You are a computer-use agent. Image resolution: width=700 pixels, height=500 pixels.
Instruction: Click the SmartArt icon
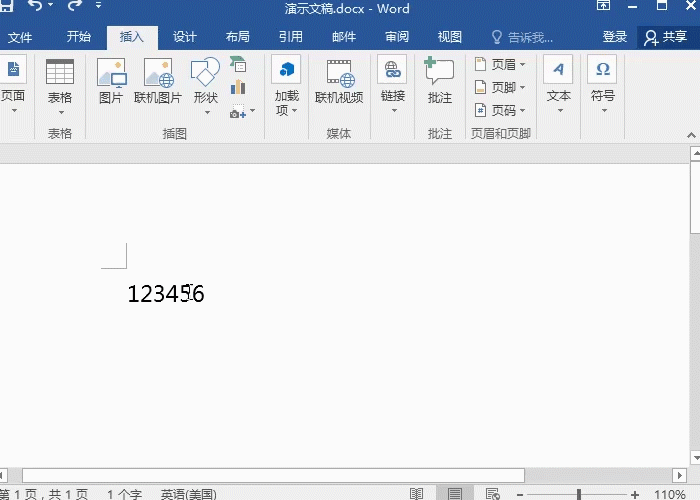point(238,65)
